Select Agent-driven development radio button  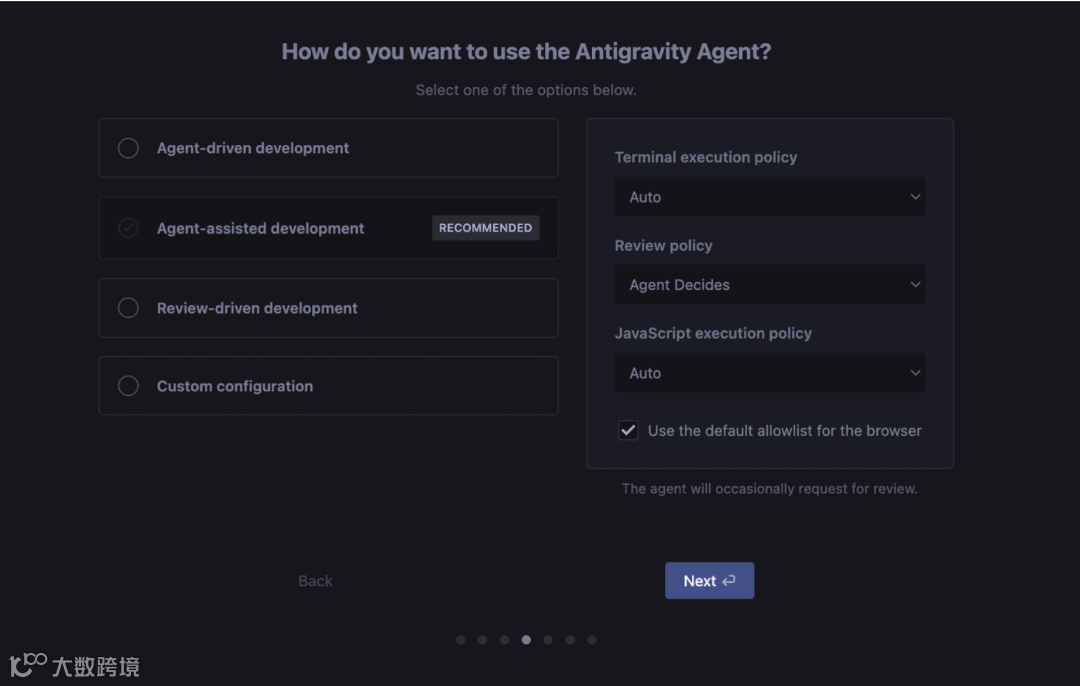128,148
